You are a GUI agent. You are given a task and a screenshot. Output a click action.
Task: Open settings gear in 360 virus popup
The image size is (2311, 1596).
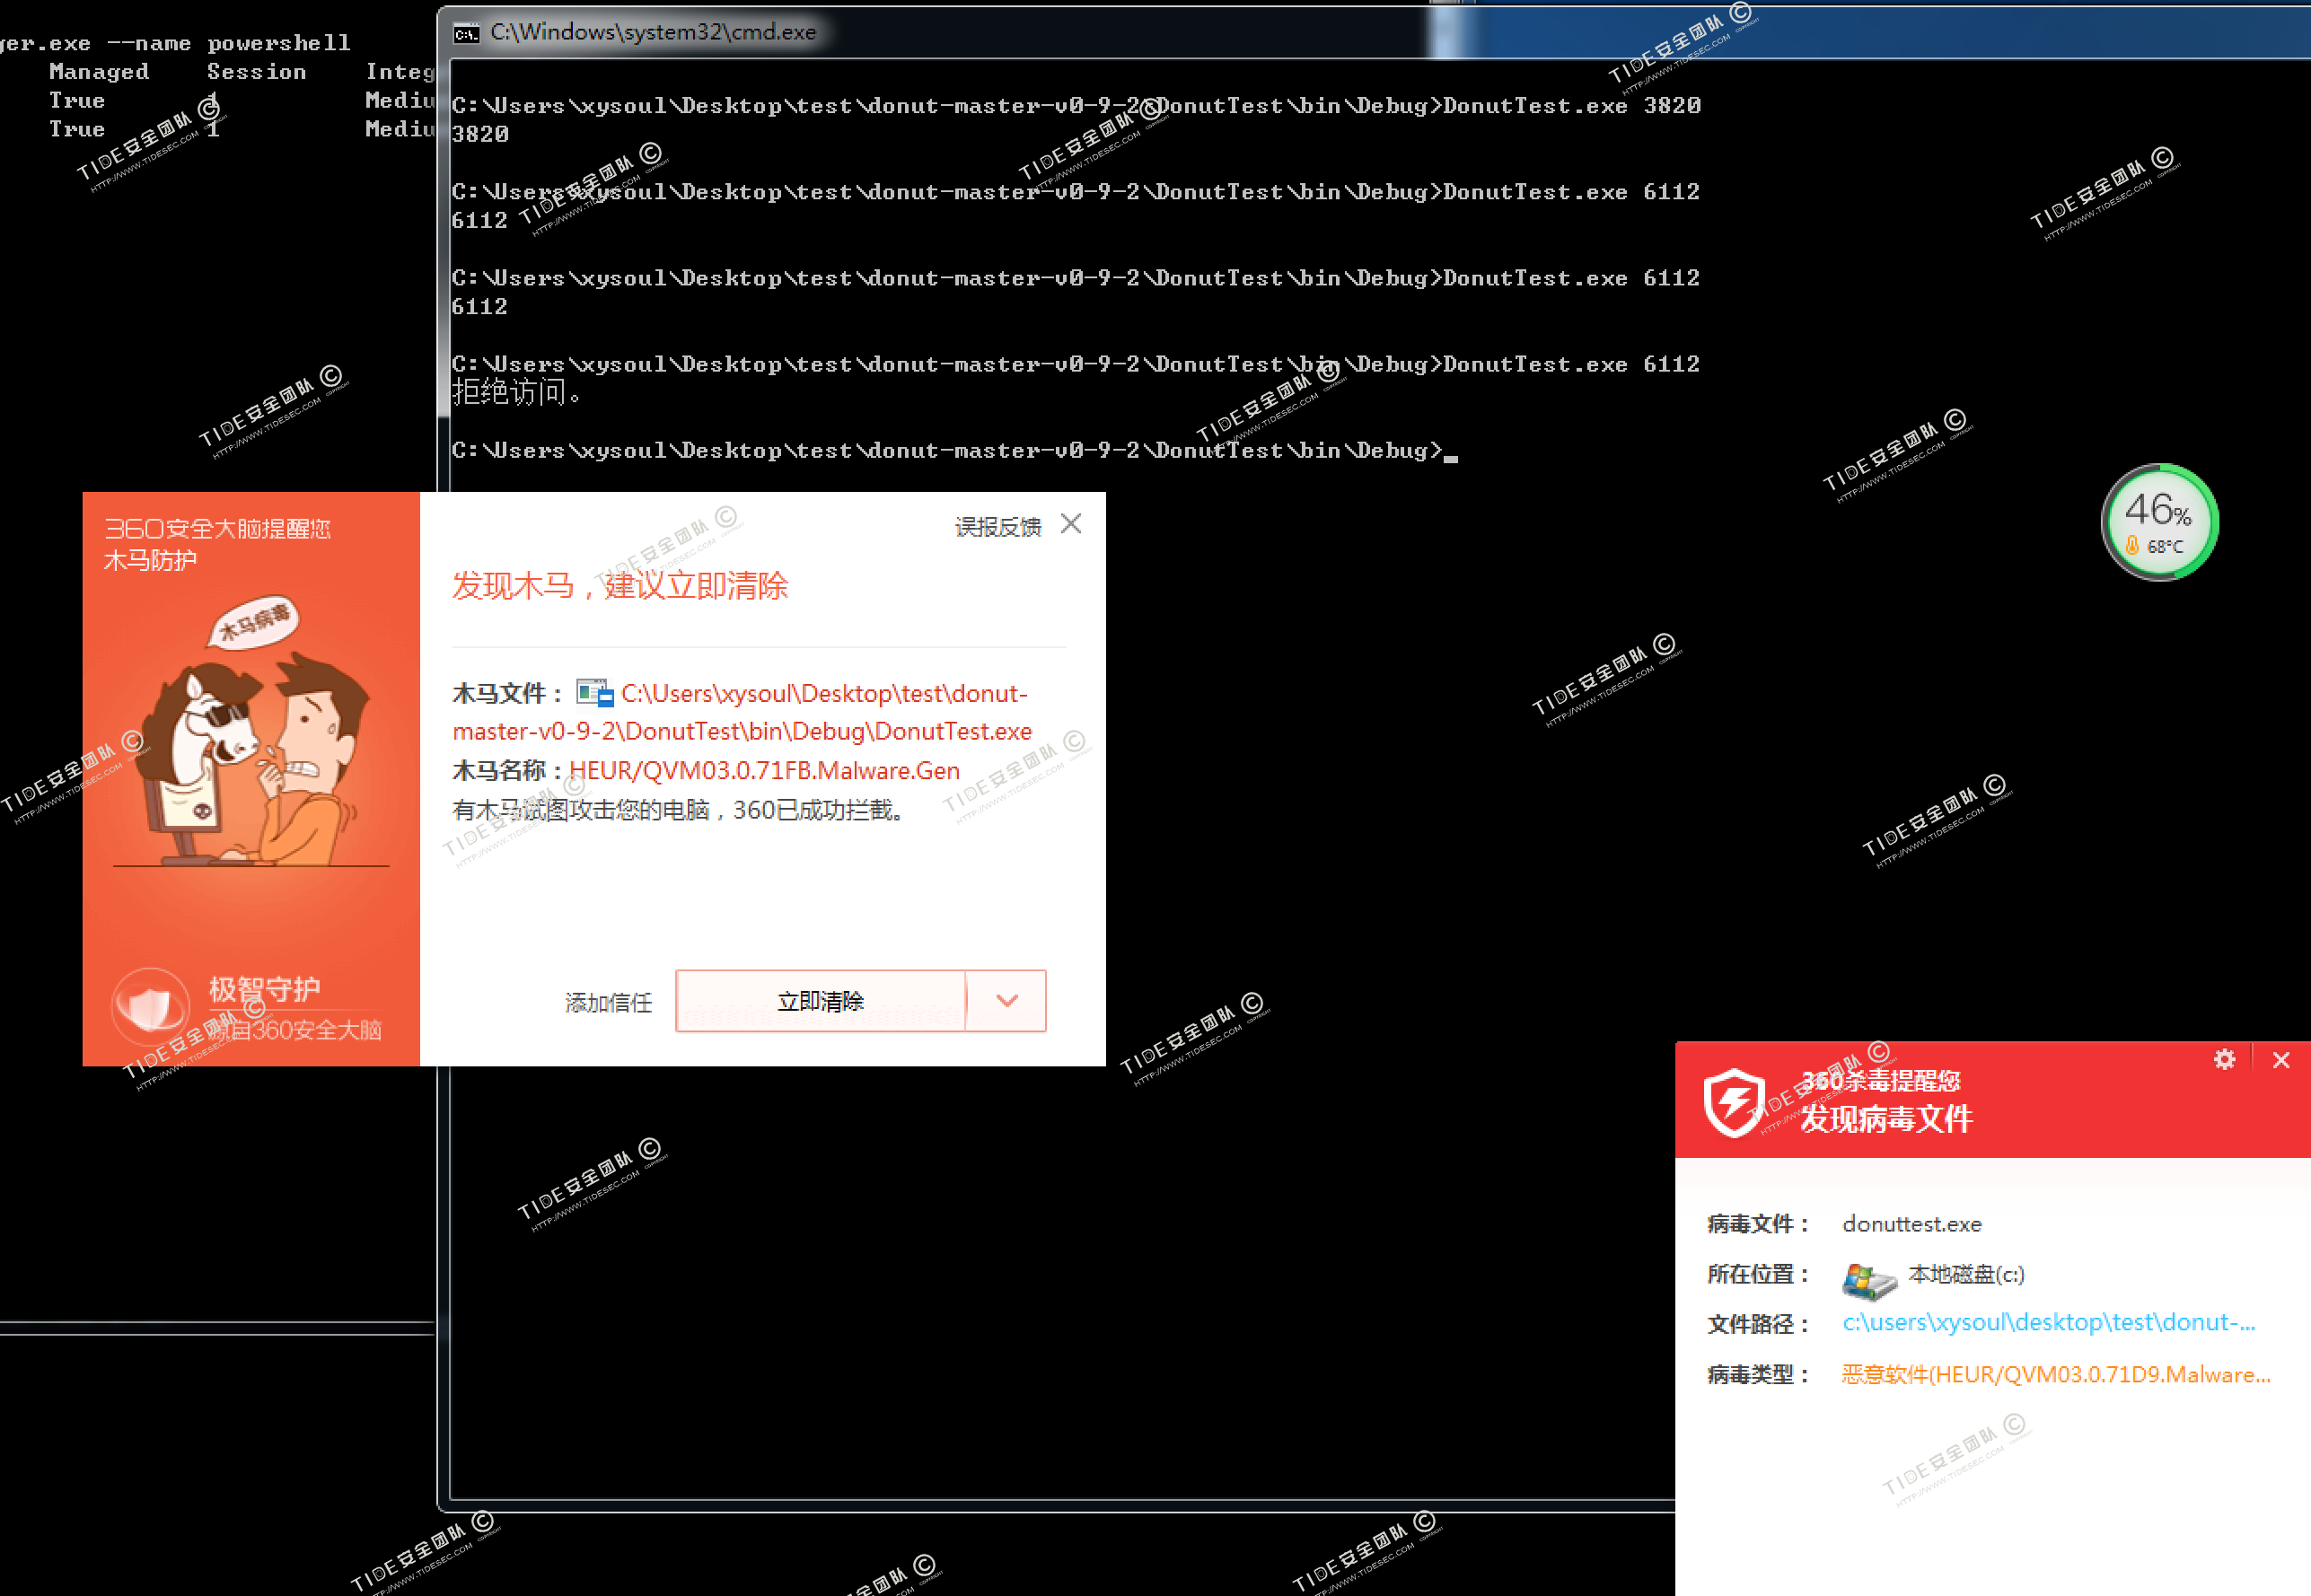pos(2223,1060)
